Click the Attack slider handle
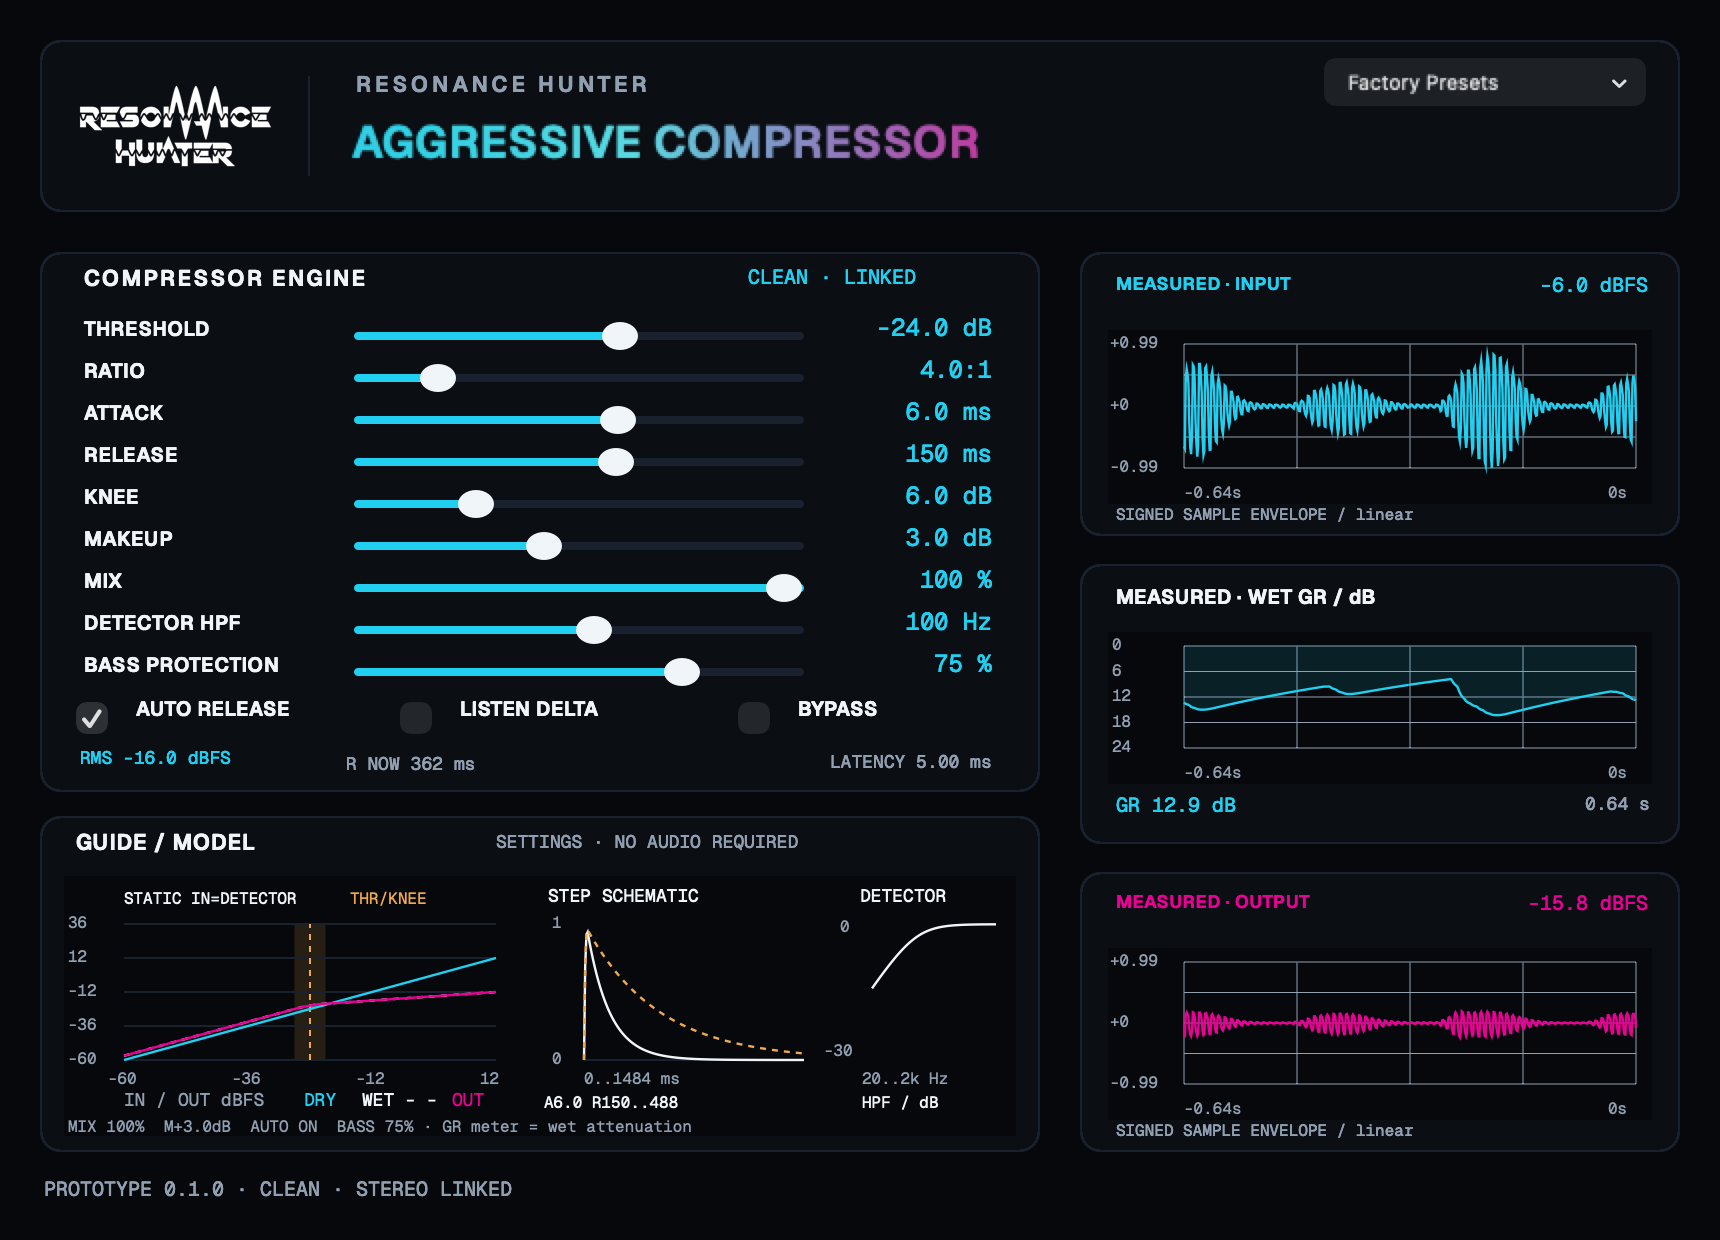 point(618,420)
